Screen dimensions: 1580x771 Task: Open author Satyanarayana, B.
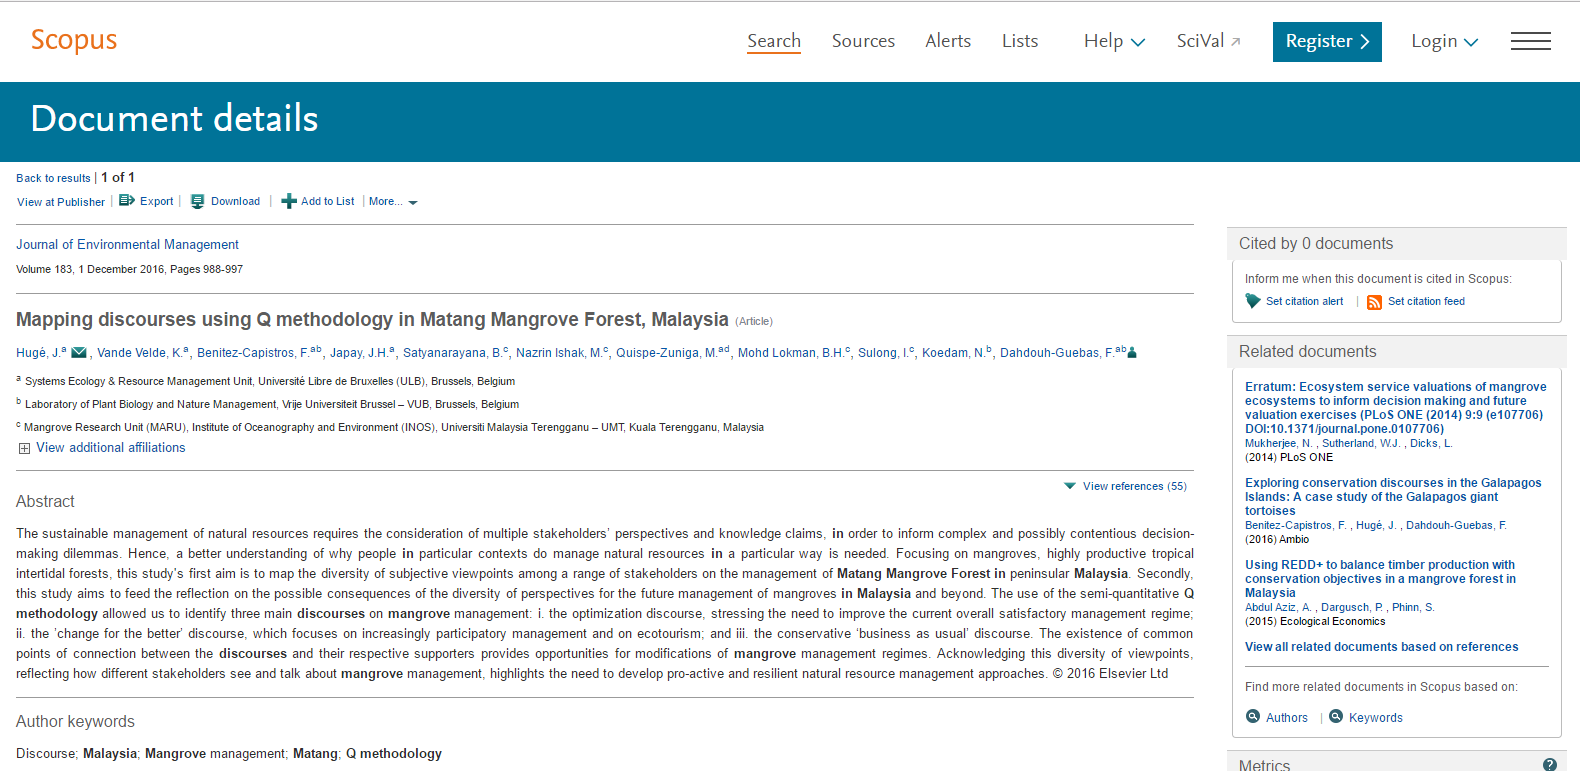(x=452, y=352)
